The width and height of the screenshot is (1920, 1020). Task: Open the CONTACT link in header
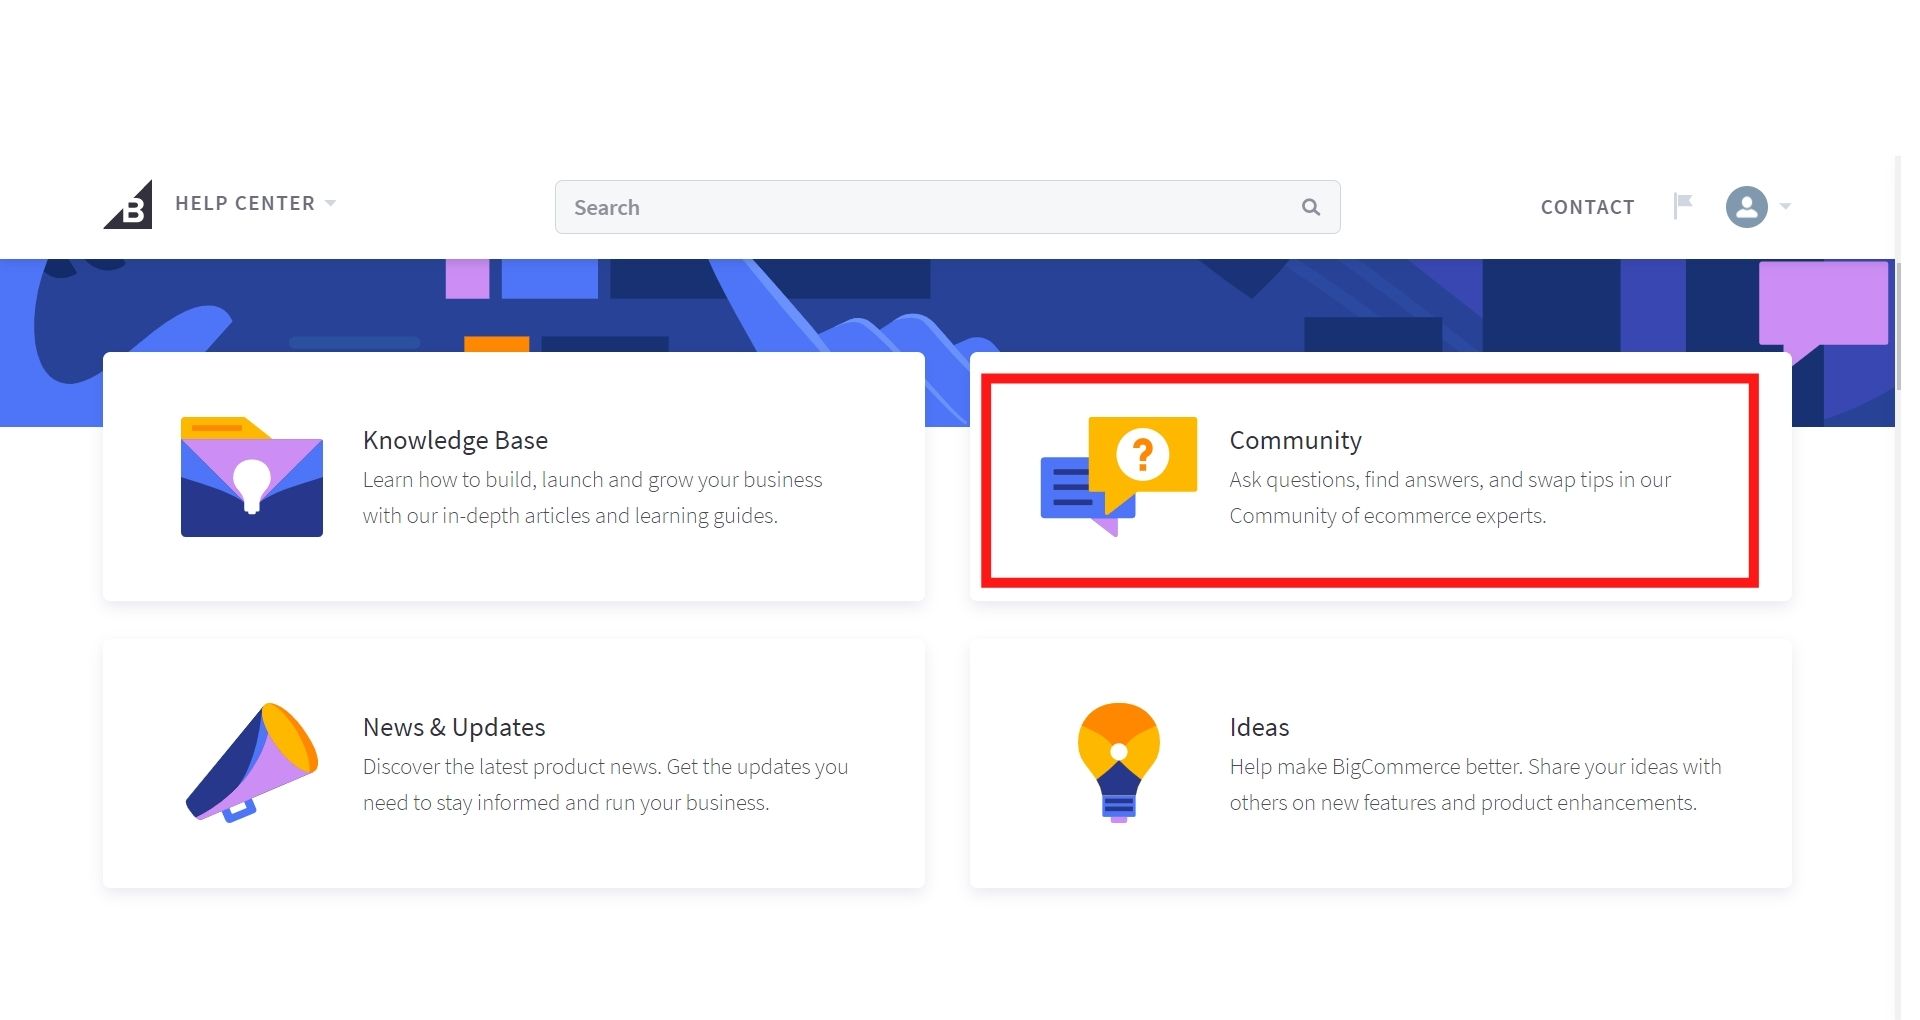click(x=1587, y=207)
